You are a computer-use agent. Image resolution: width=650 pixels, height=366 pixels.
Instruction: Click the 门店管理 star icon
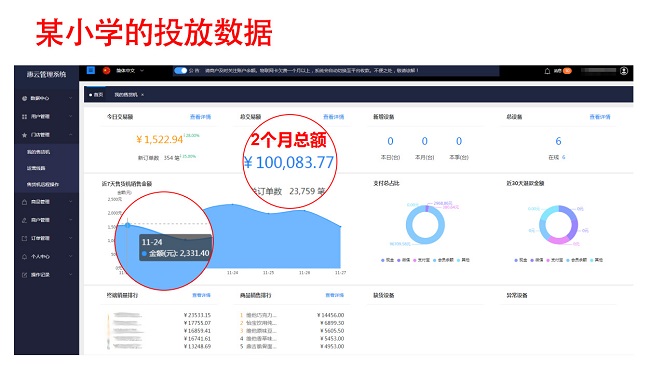pyautogui.click(x=24, y=135)
